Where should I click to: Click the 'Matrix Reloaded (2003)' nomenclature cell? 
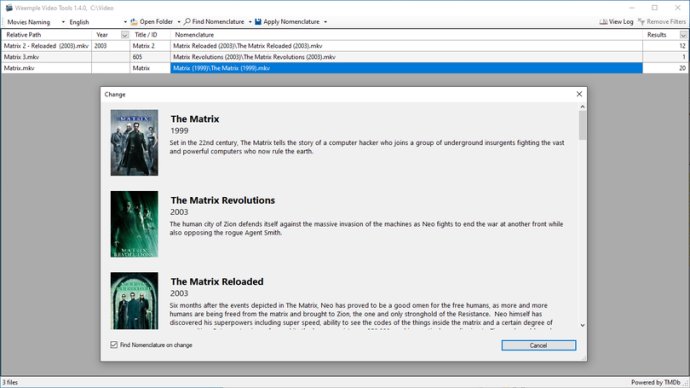(406, 46)
